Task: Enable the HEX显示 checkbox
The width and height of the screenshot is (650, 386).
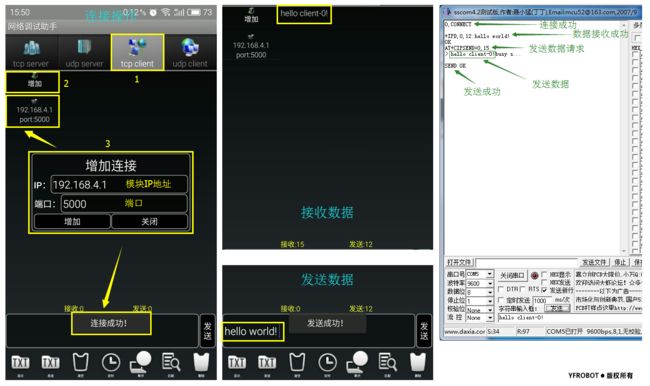Action: (544, 274)
